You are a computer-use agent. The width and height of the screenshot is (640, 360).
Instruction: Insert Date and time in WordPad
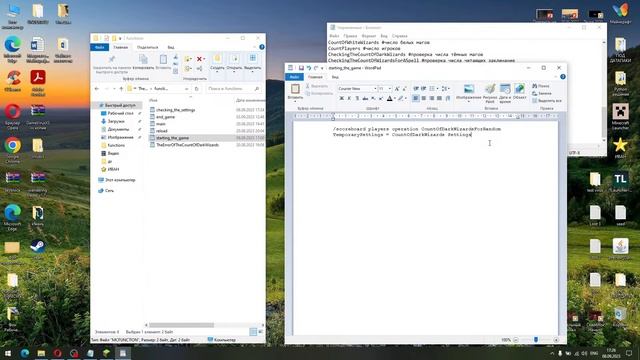point(505,93)
